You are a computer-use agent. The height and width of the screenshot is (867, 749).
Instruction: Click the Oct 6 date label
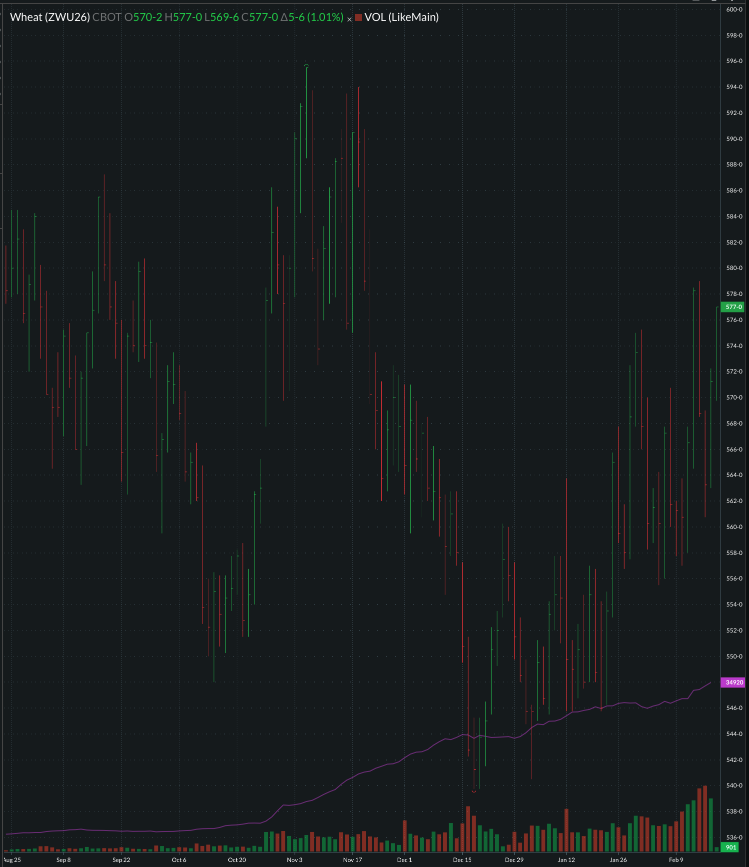coord(179,859)
